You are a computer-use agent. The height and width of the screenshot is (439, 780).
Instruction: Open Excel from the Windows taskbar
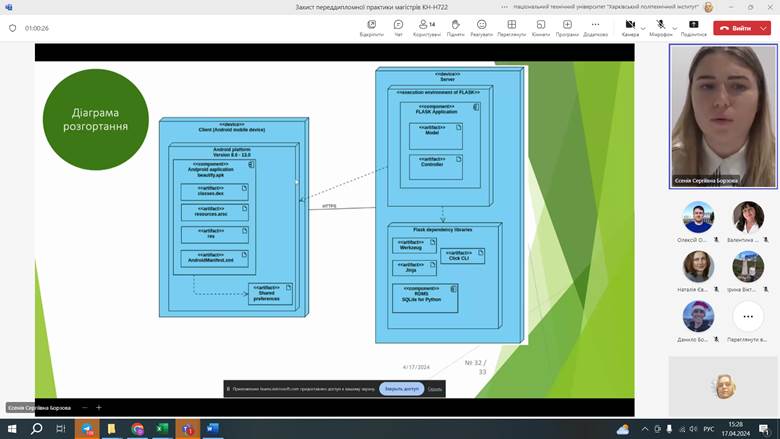pos(162,428)
